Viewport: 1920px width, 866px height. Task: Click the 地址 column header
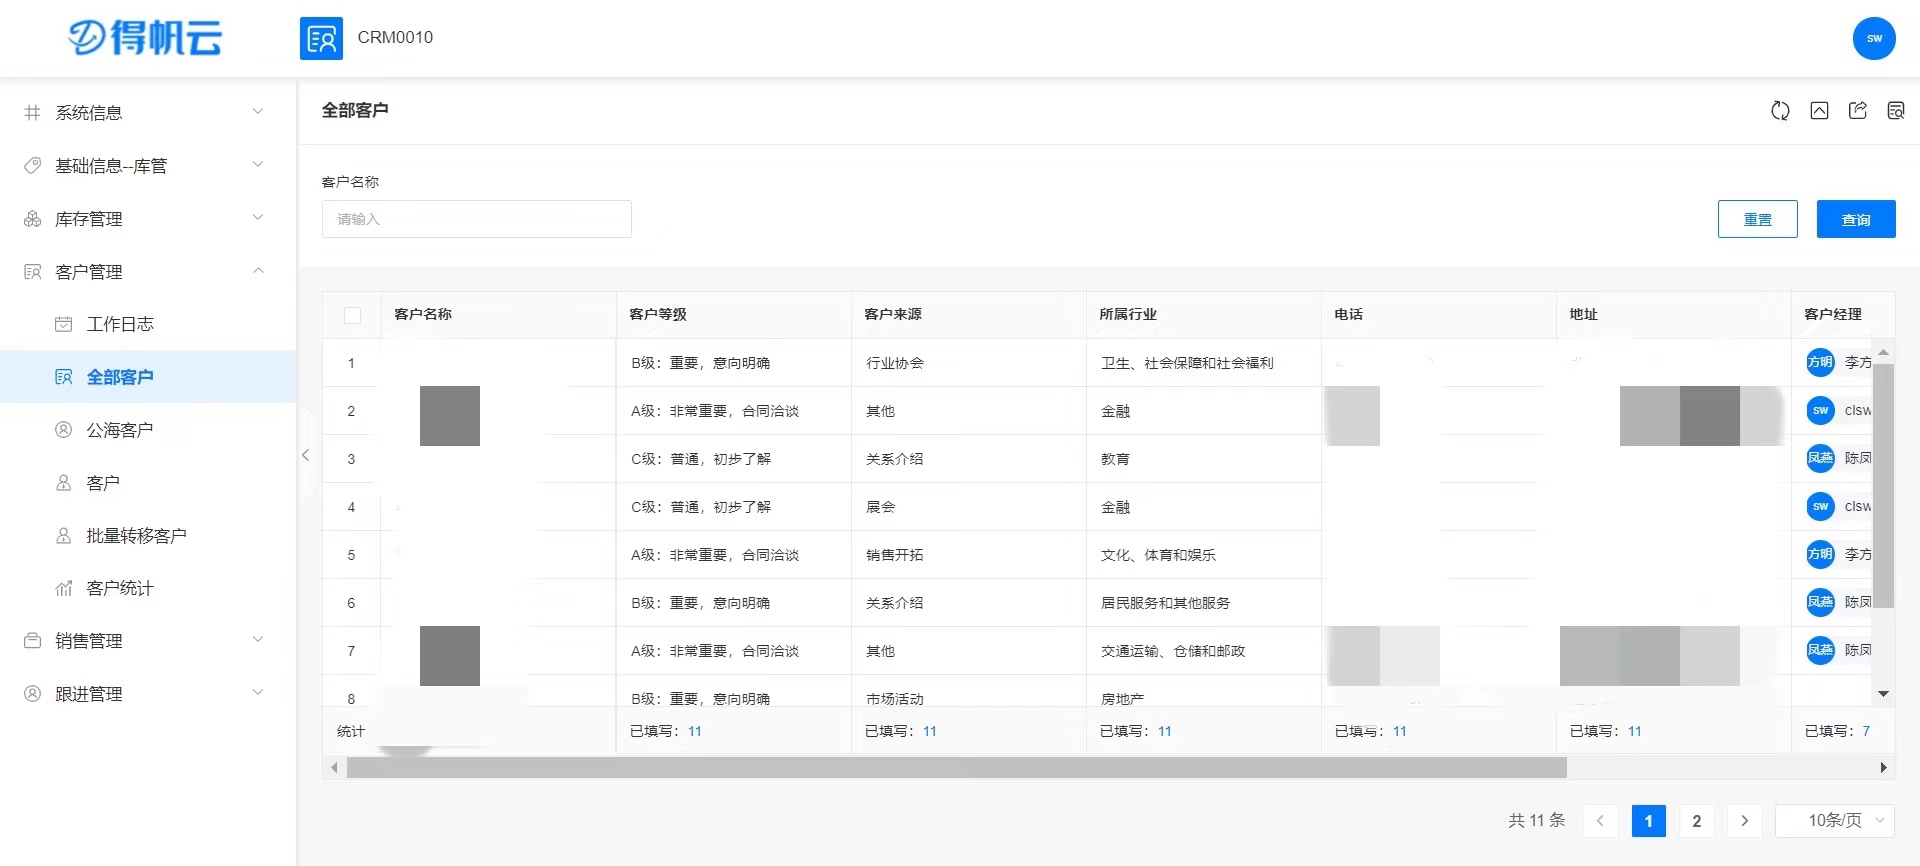(1673, 315)
